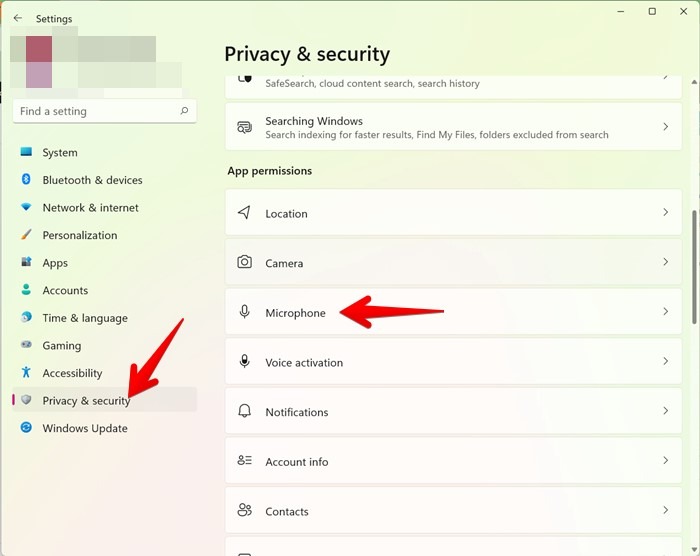700x556 pixels.
Task: Click the Microphone icon
Action: [244, 312]
